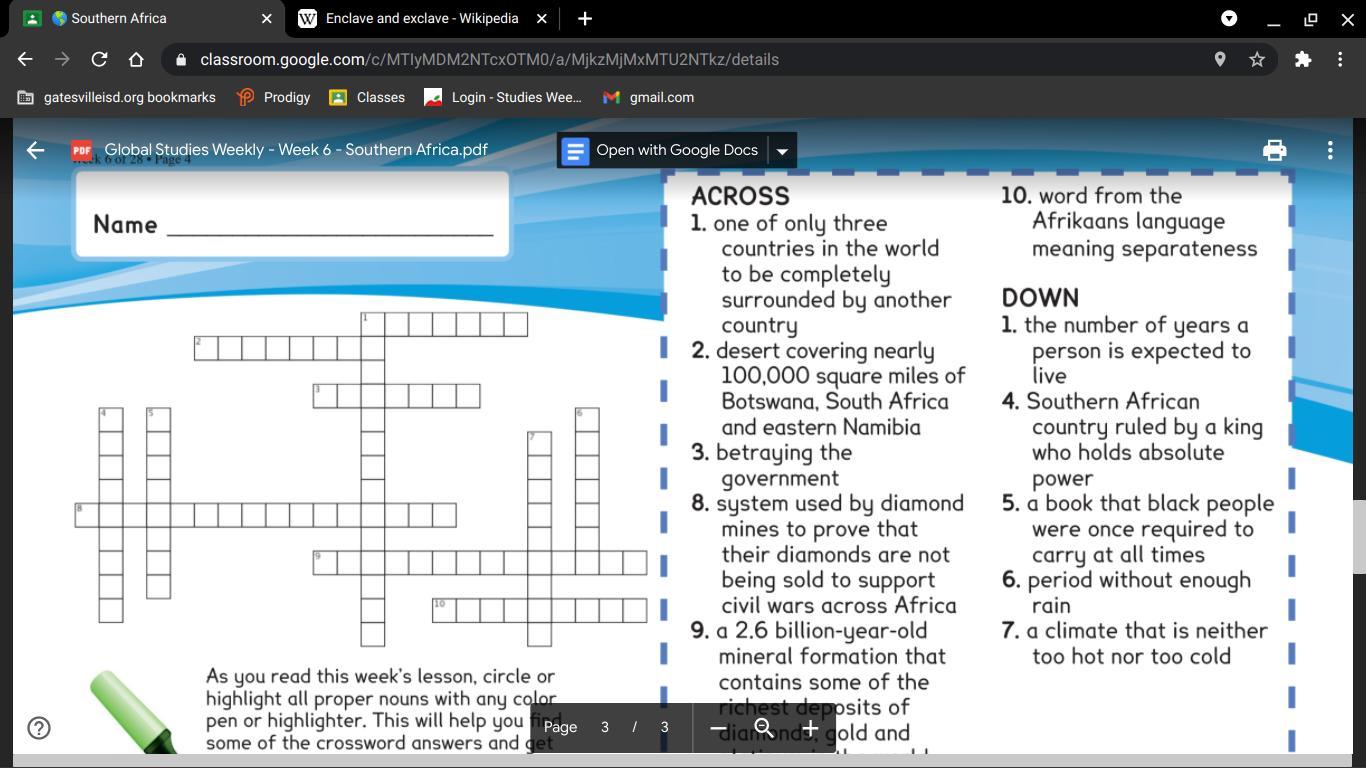Click the address bar URL

pyautogui.click(x=489, y=59)
